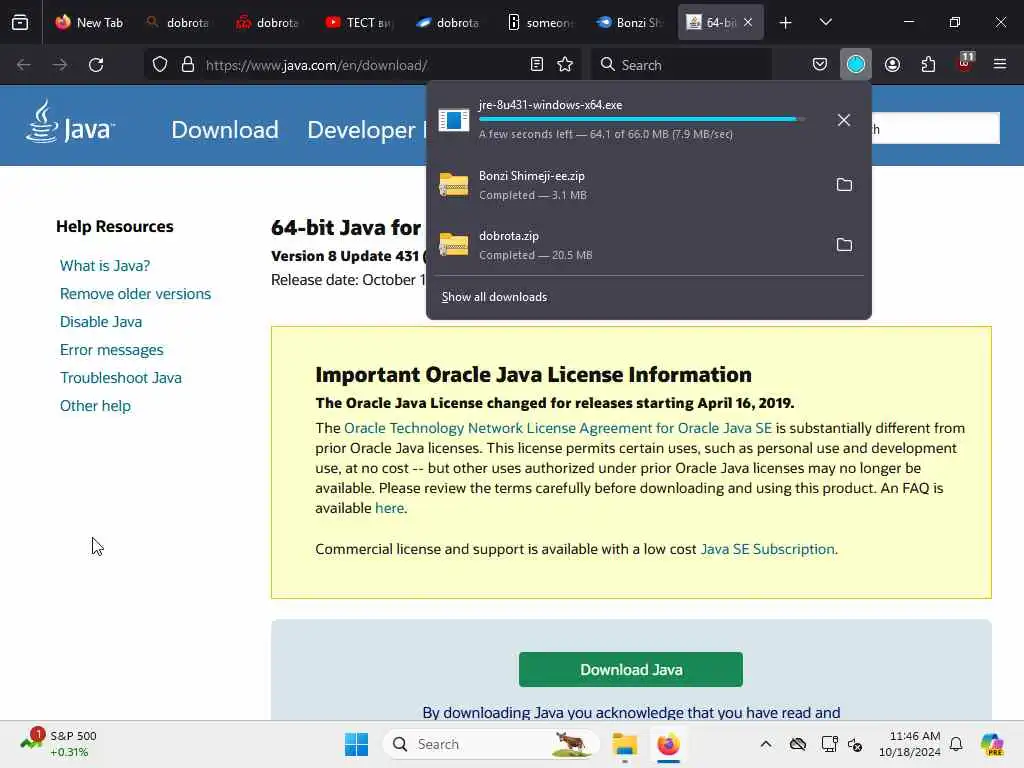Screen dimensions: 1024x768
Task: Open Other help link
Action: tap(95, 406)
